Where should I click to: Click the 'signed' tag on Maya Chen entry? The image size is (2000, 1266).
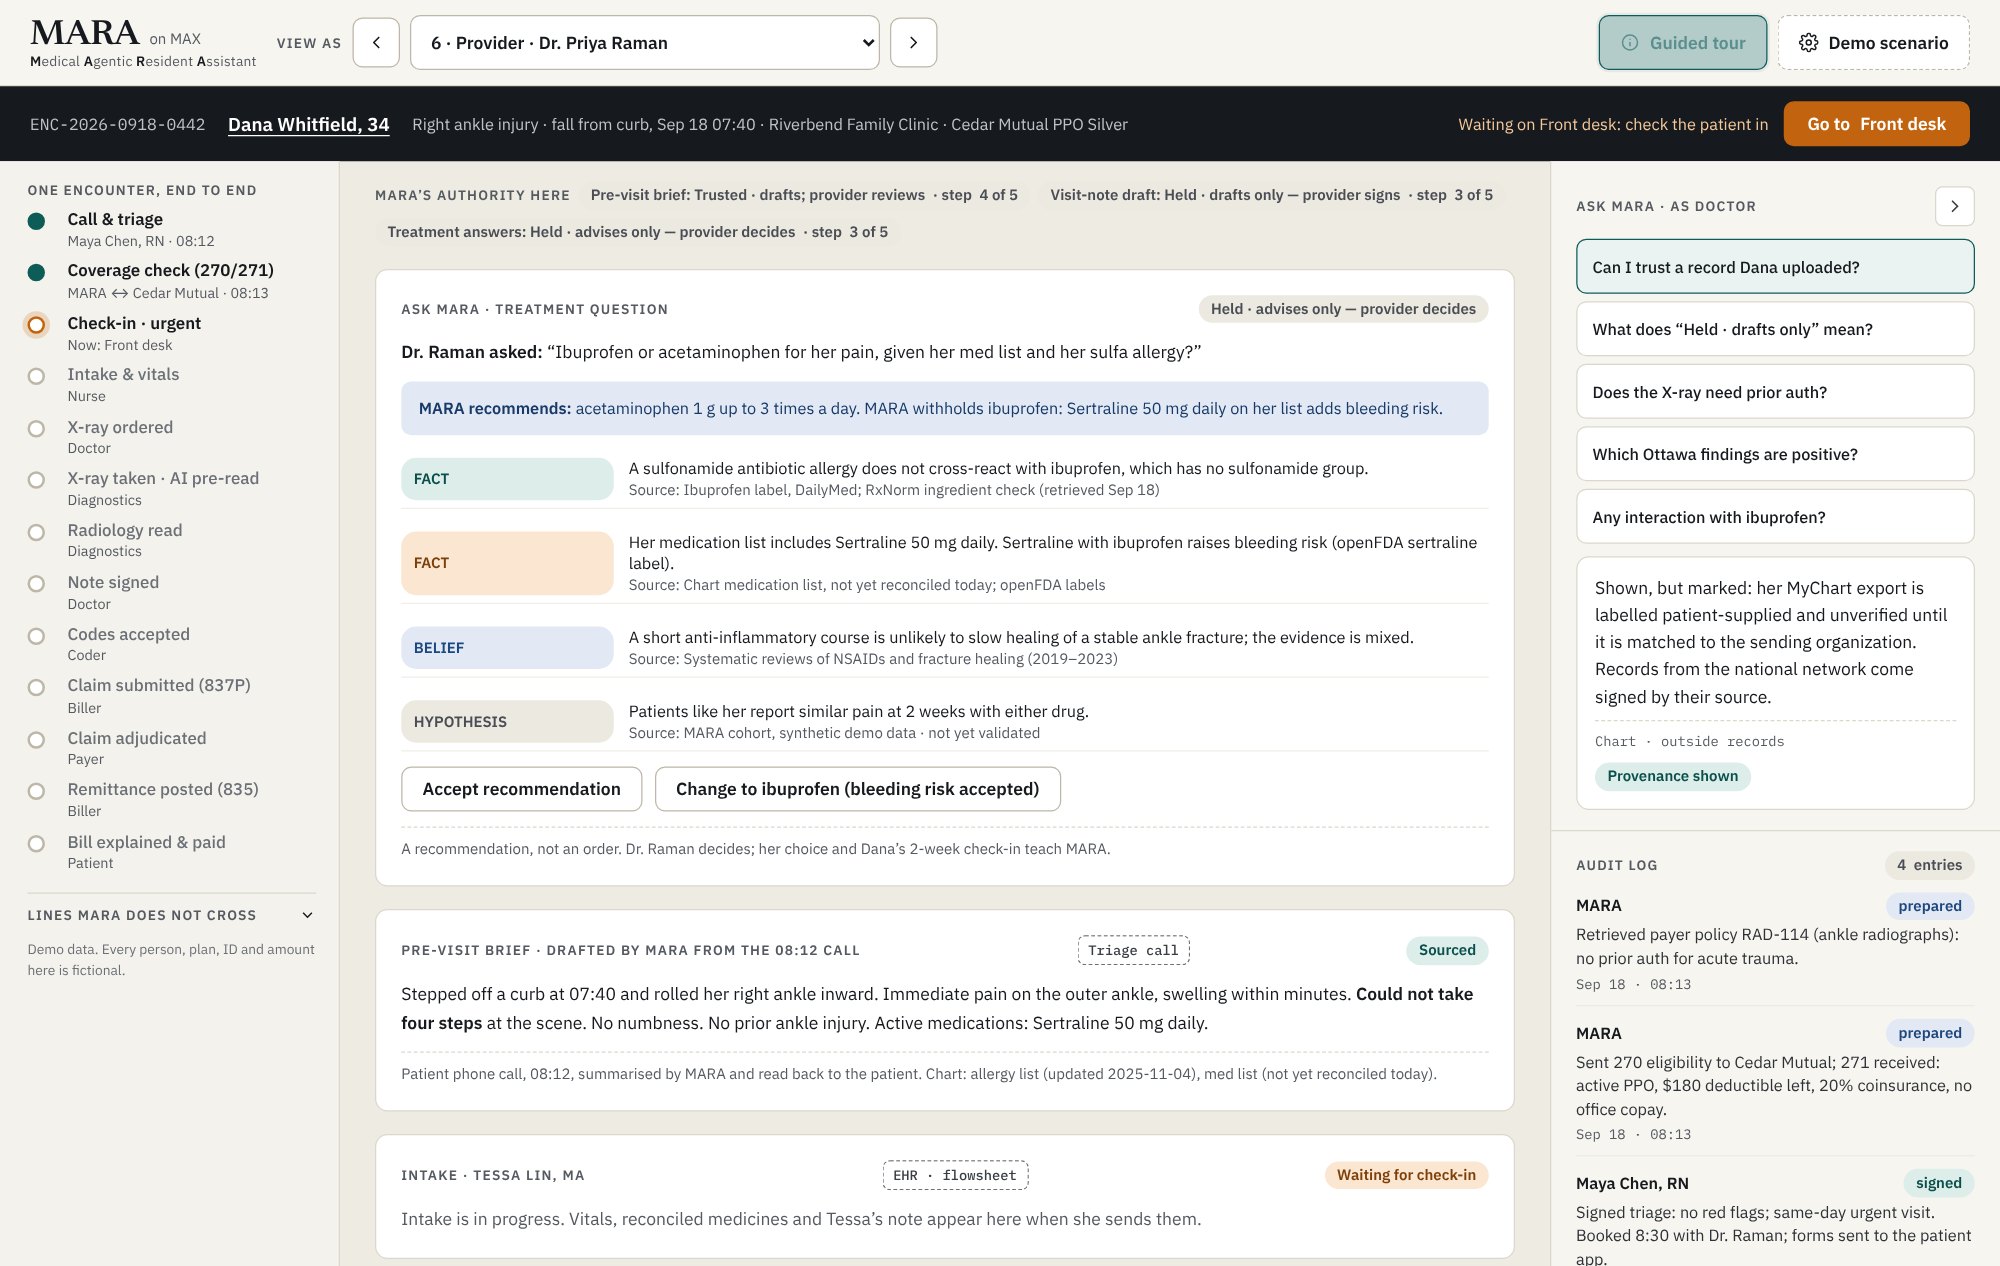[1938, 1183]
